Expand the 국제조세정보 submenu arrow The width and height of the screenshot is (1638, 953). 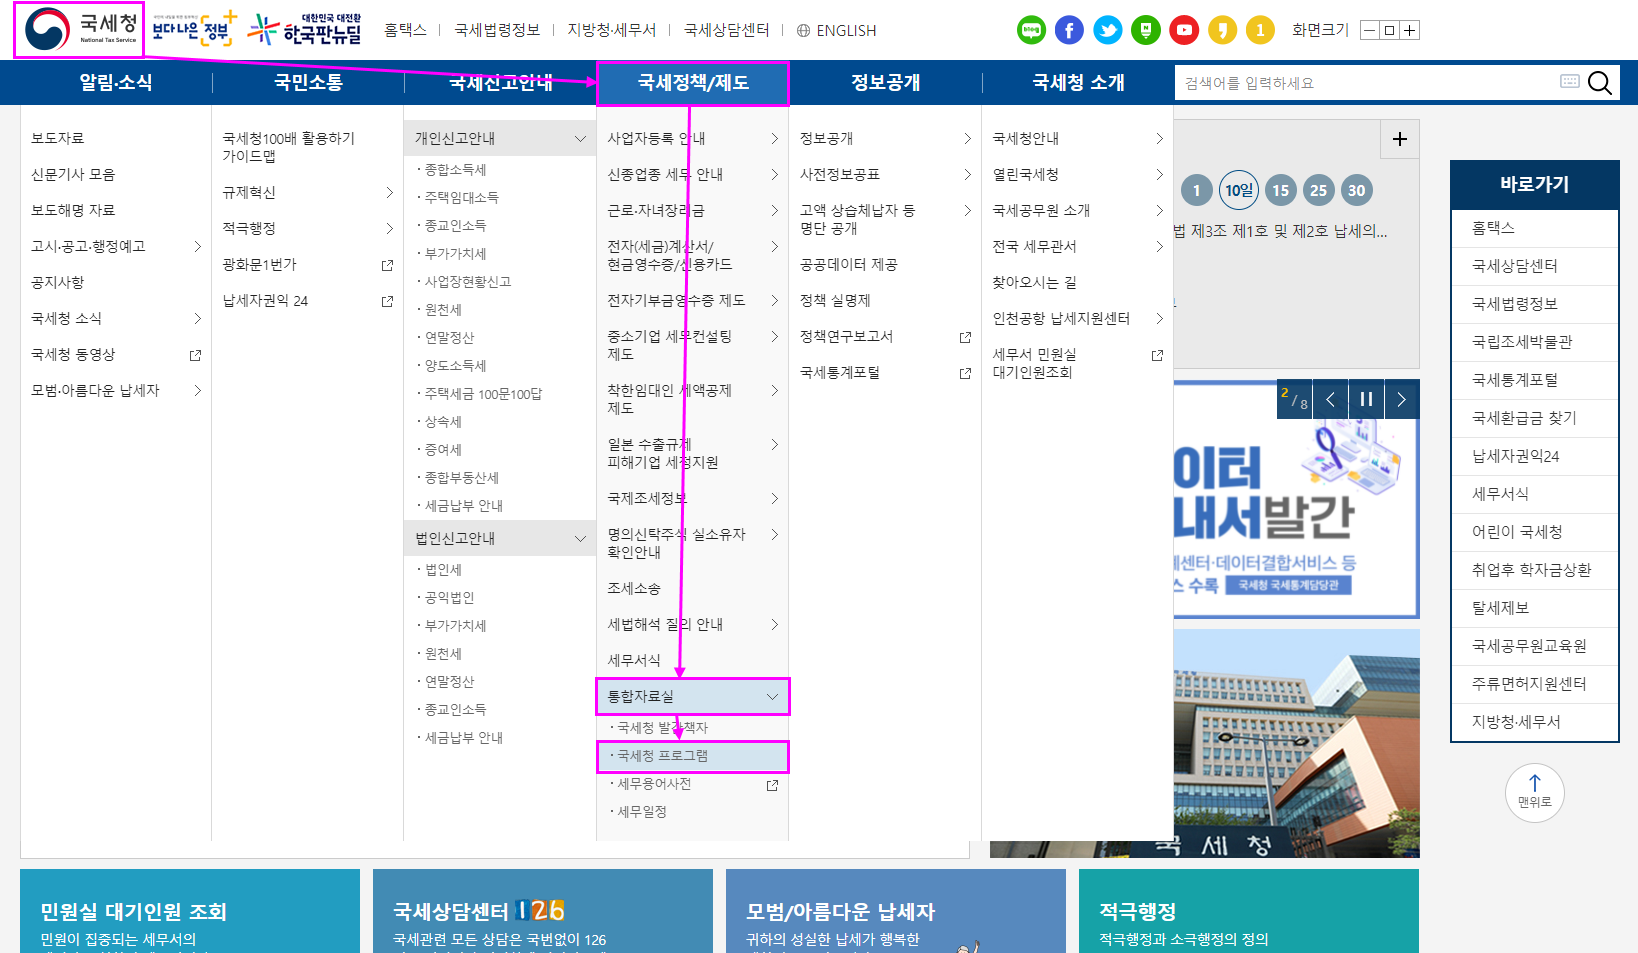click(774, 498)
